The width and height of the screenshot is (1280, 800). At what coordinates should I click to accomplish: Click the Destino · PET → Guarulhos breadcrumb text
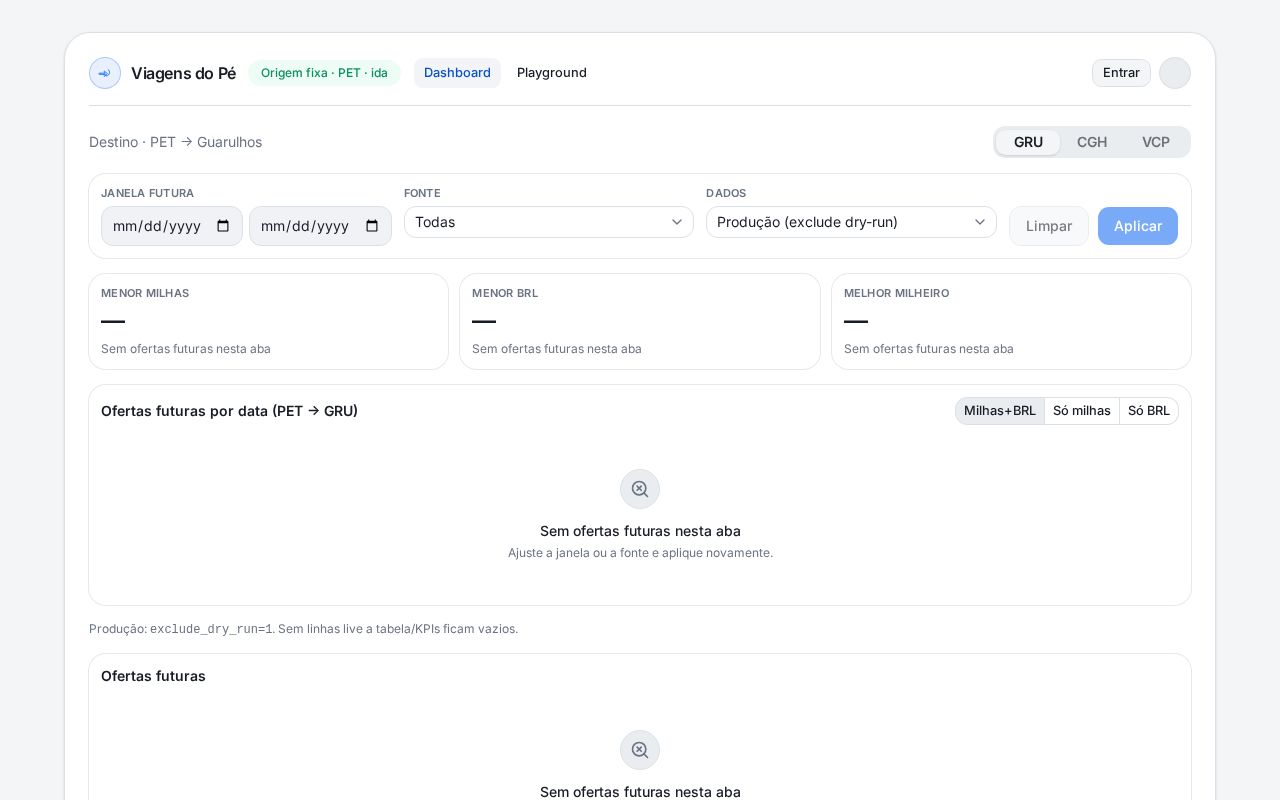pyautogui.click(x=175, y=142)
